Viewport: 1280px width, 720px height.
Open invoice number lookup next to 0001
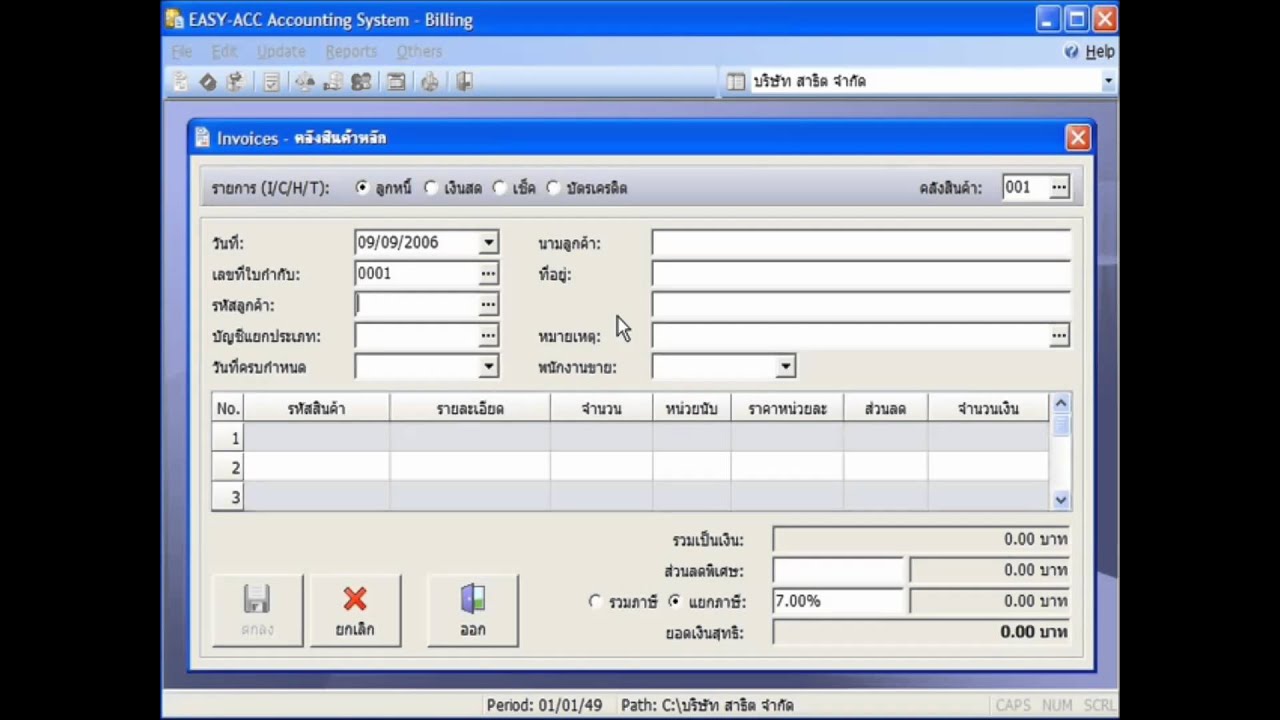pos(487,273)
